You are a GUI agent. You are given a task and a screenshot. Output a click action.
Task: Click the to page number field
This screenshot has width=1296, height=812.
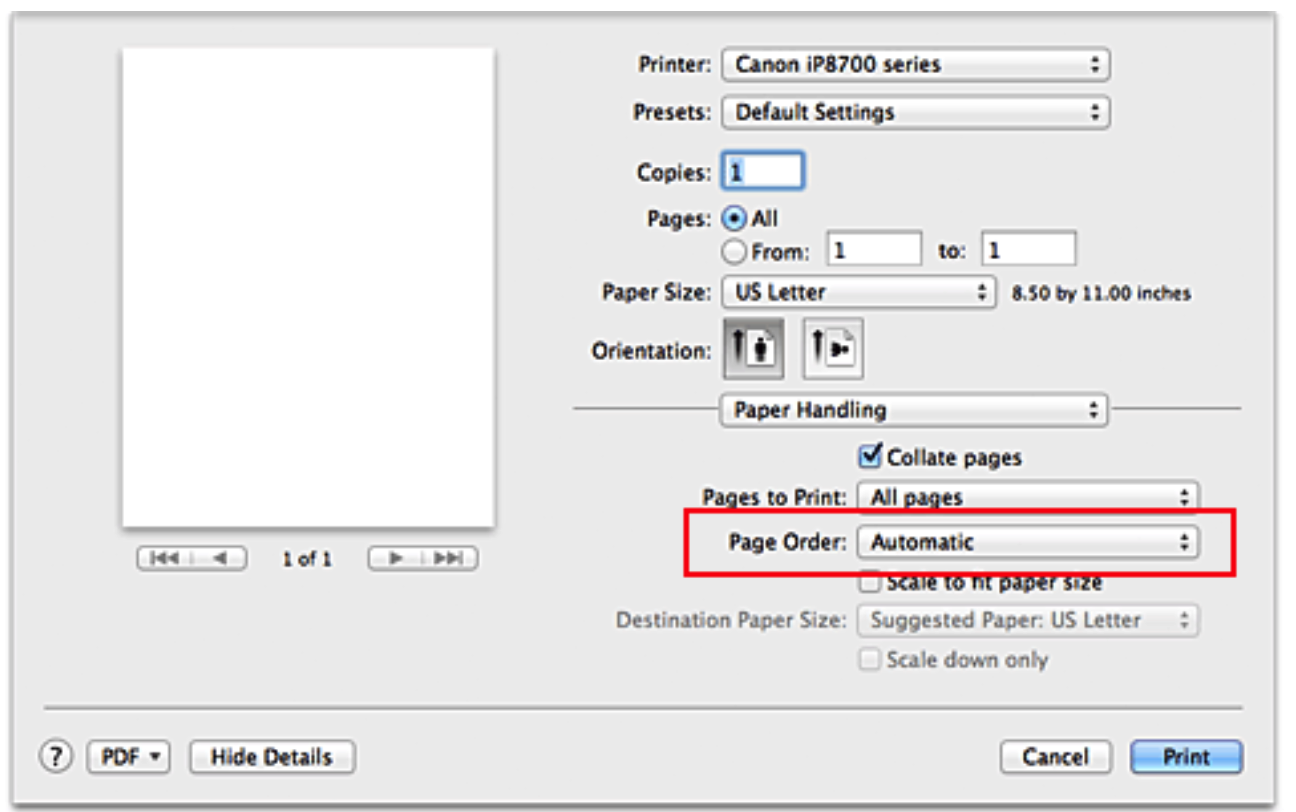pyautogui.click(x=1029, y=249)
